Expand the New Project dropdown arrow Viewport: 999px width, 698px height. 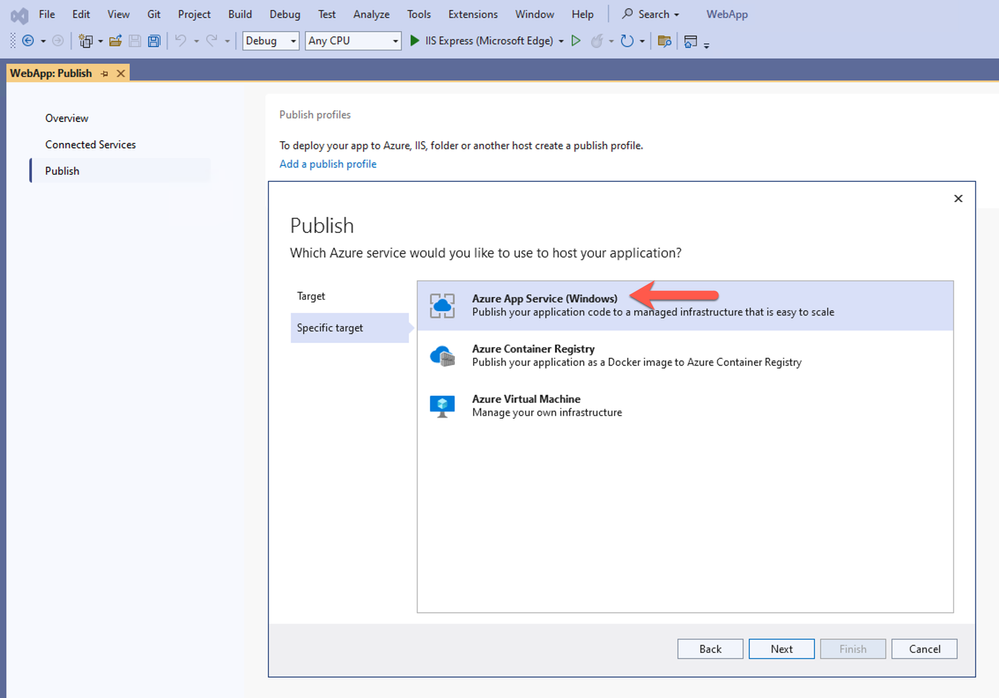click(x=101, y=41)
